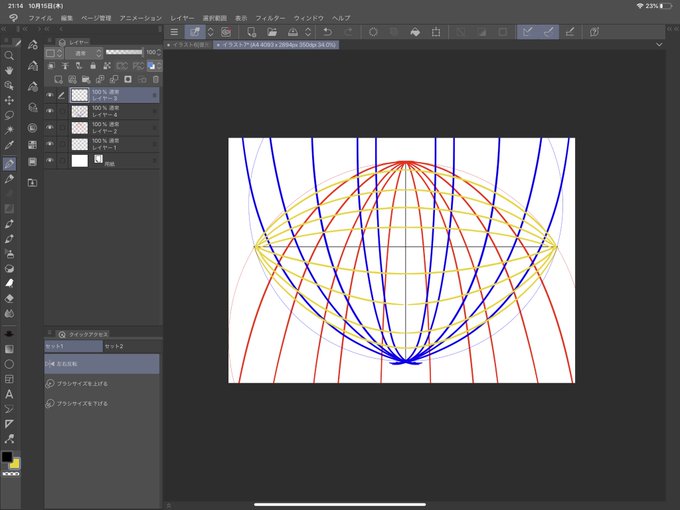Click New layer folder icon
The image size is (680, 510).
coord(86,79)
